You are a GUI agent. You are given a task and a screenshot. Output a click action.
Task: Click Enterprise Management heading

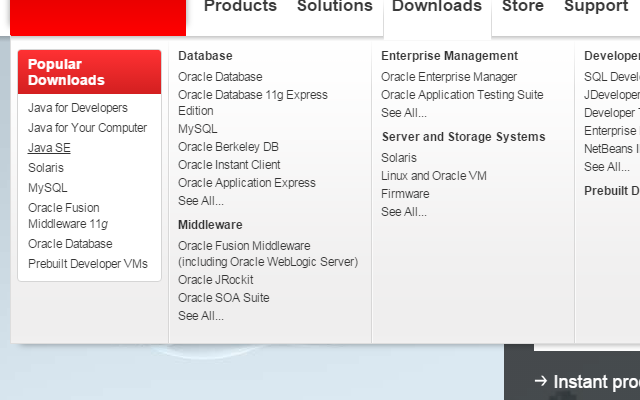pos(449,56)
